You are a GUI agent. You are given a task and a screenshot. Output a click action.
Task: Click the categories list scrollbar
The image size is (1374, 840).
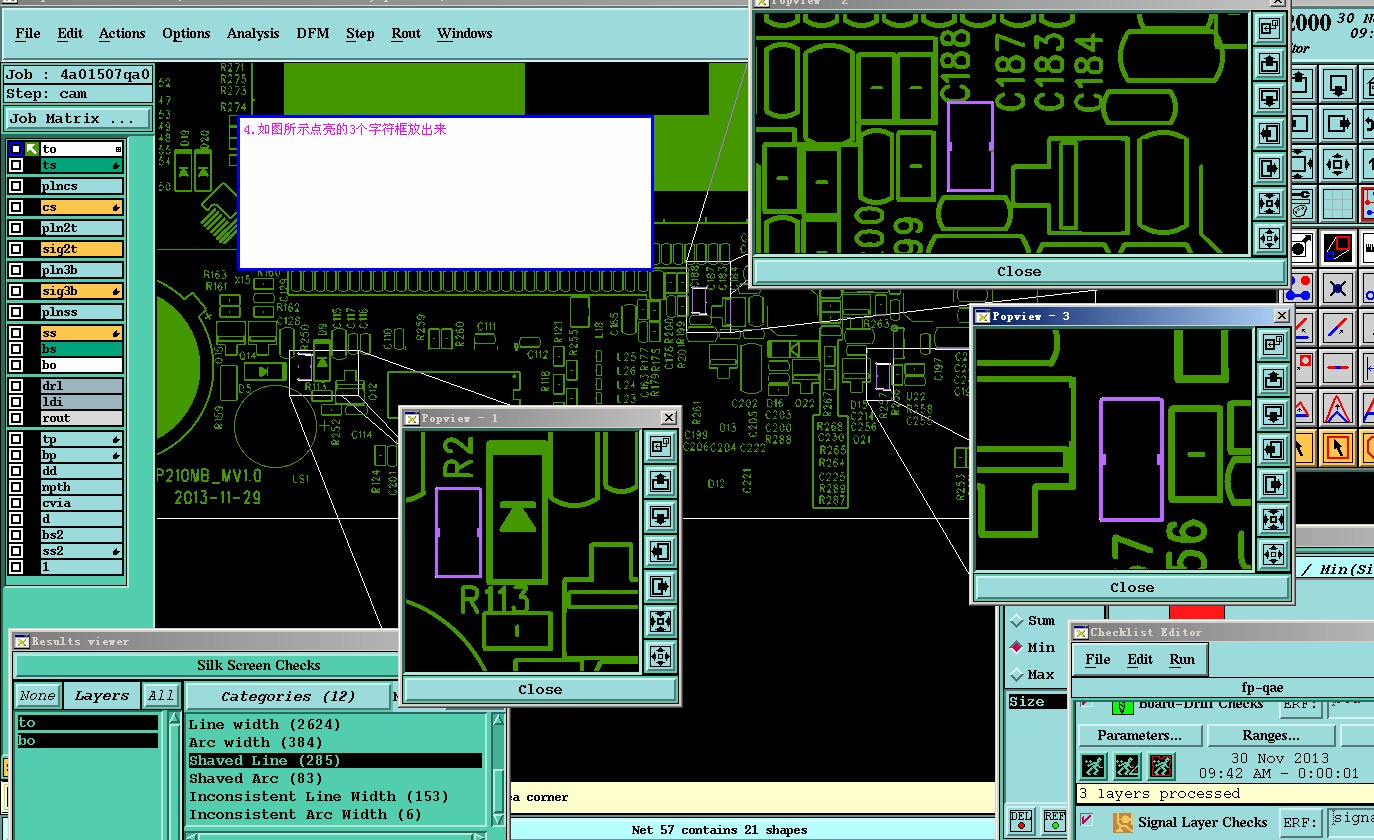point(498,770)
